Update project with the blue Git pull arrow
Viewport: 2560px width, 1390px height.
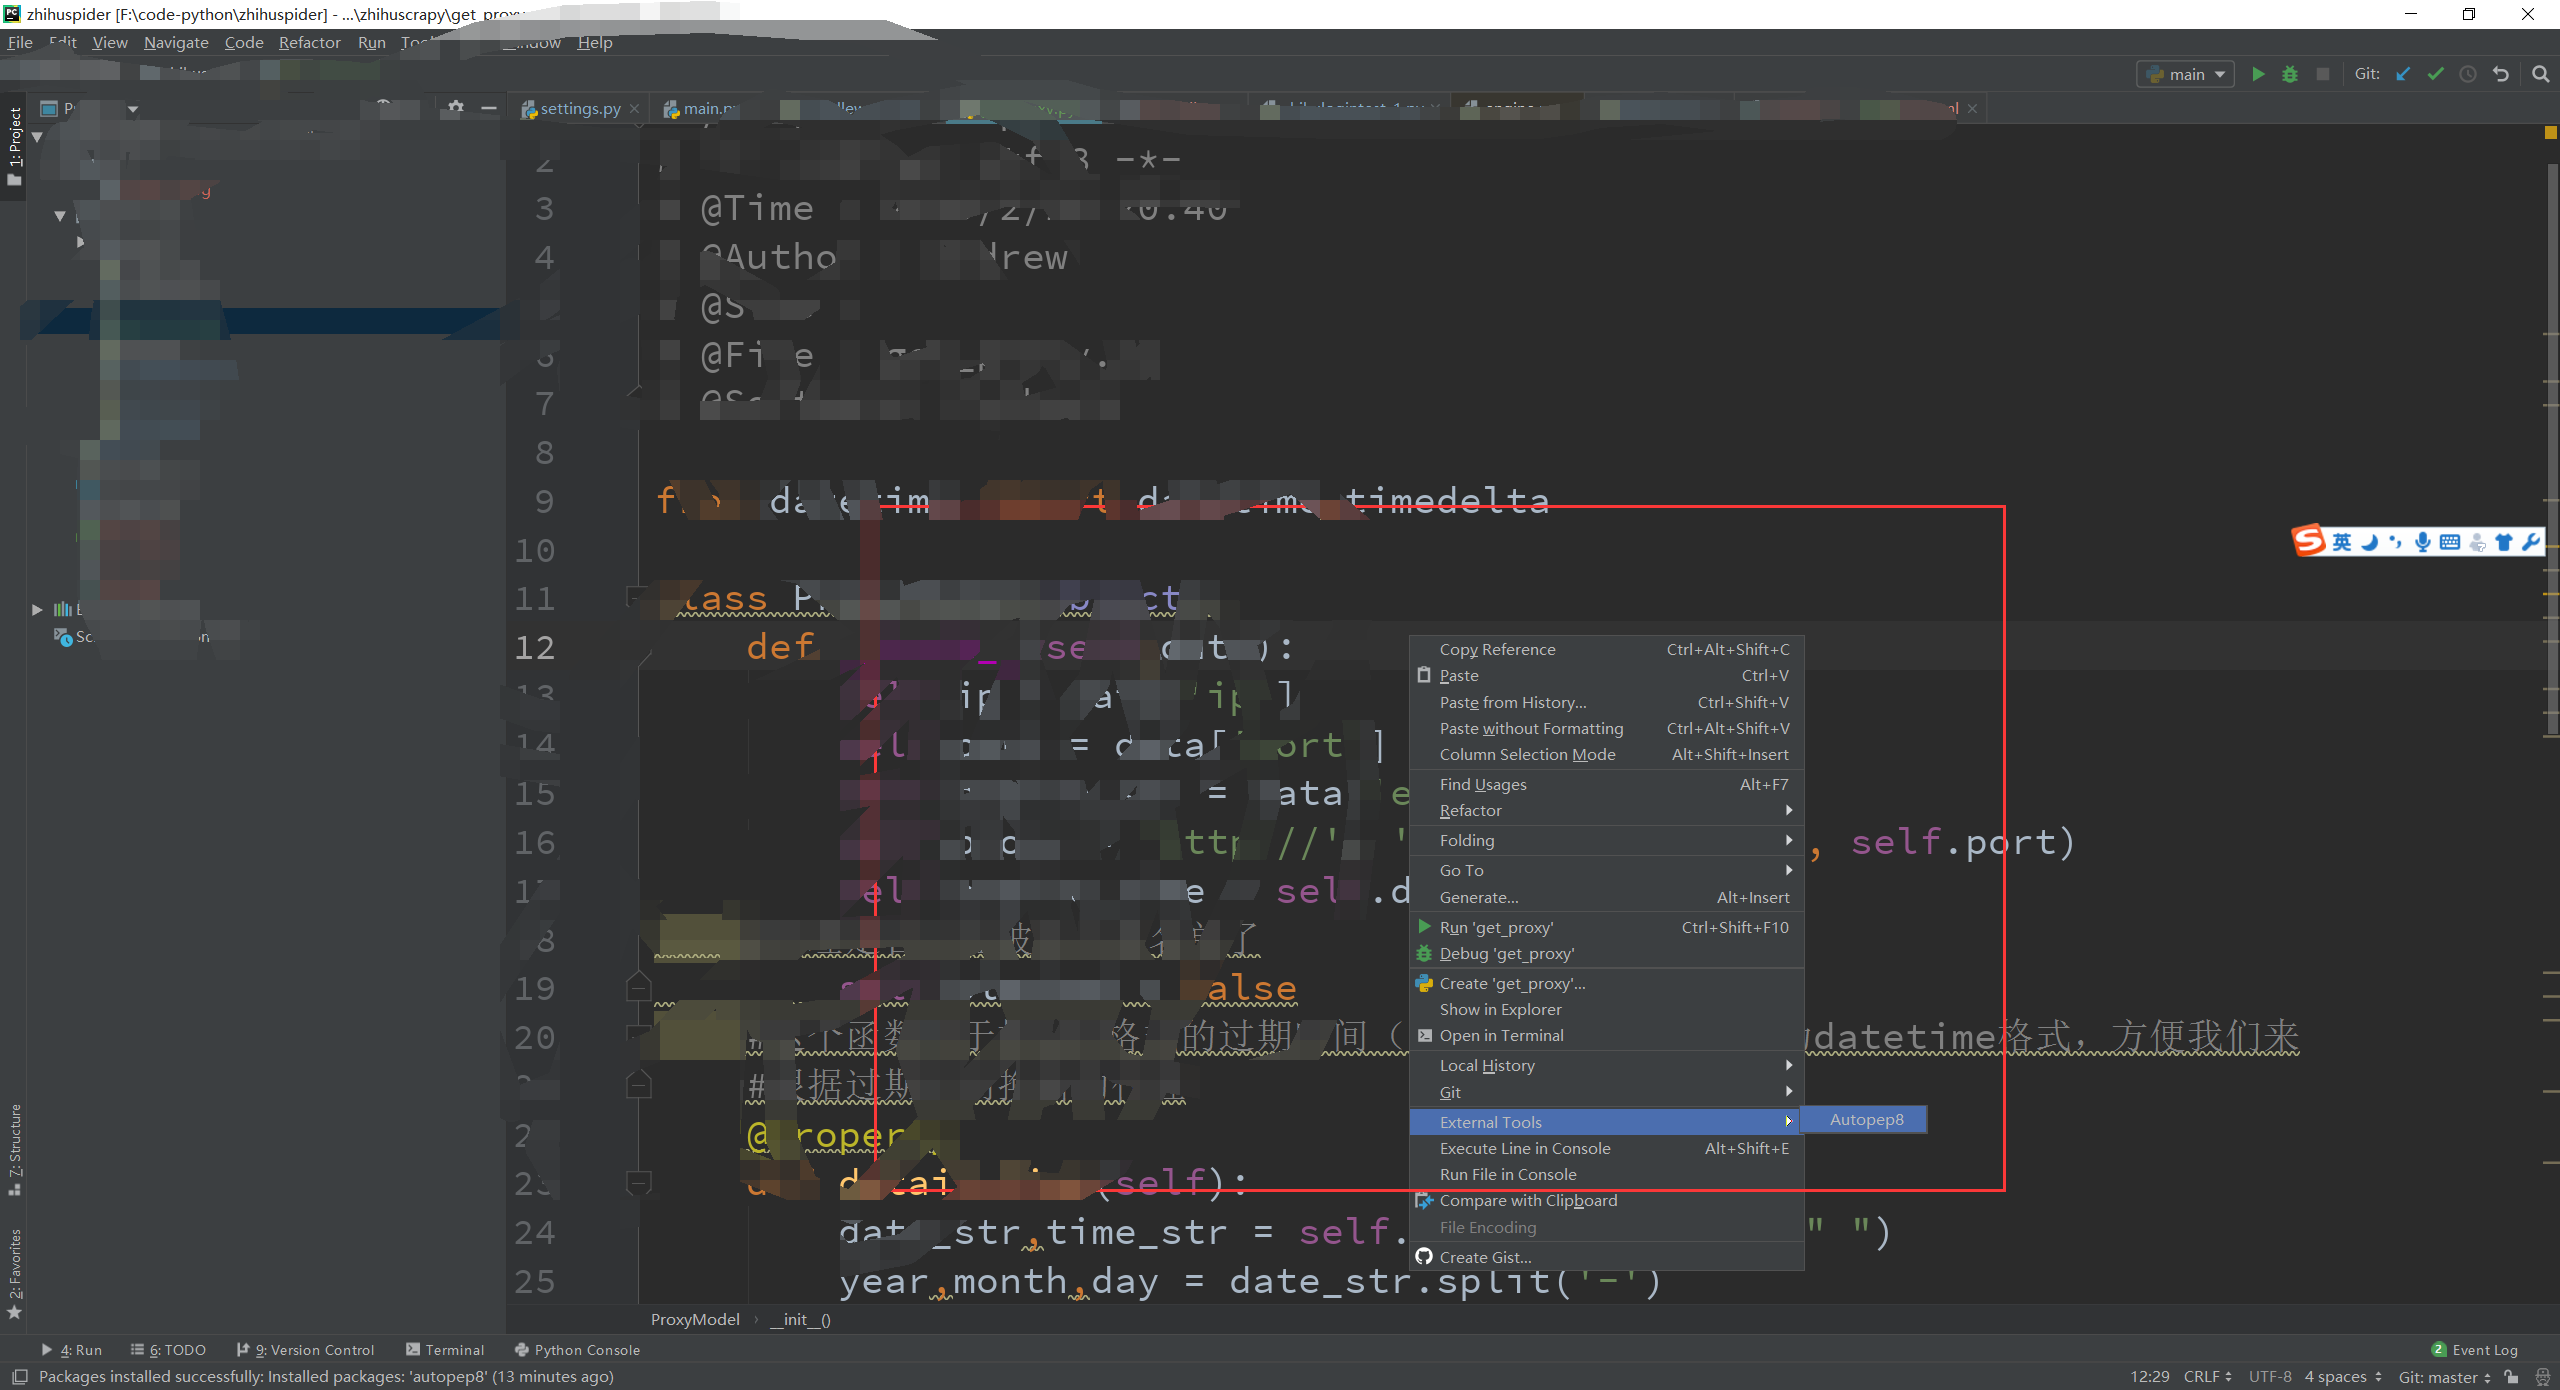2404,73
